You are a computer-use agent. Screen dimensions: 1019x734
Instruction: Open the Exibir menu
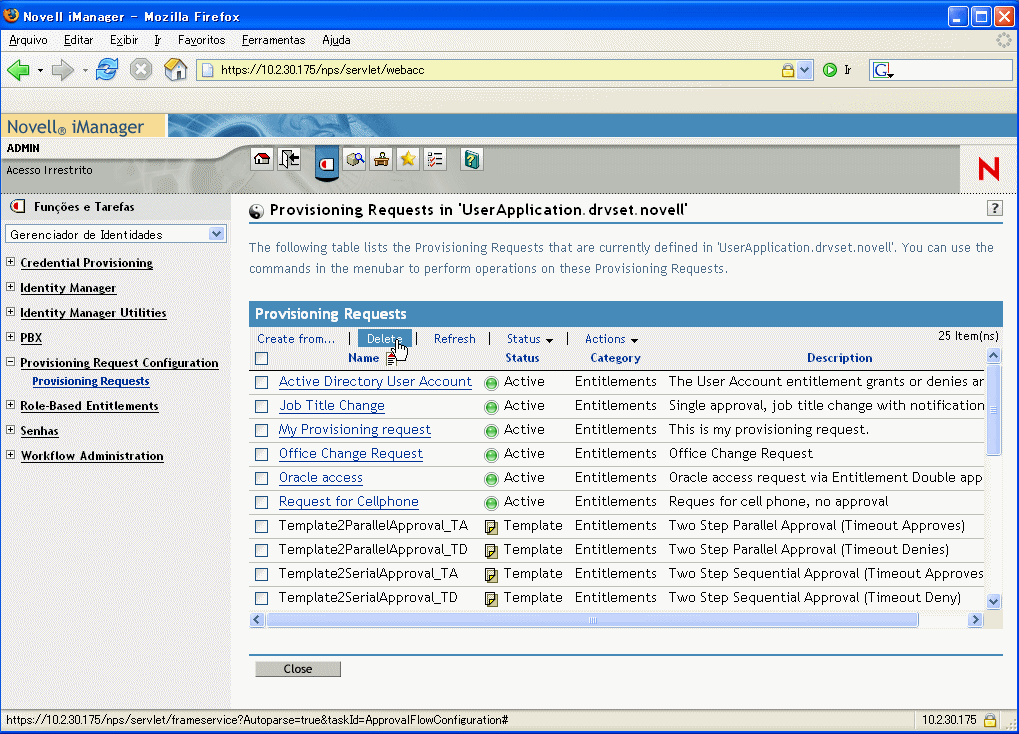[x=123, y=40]
